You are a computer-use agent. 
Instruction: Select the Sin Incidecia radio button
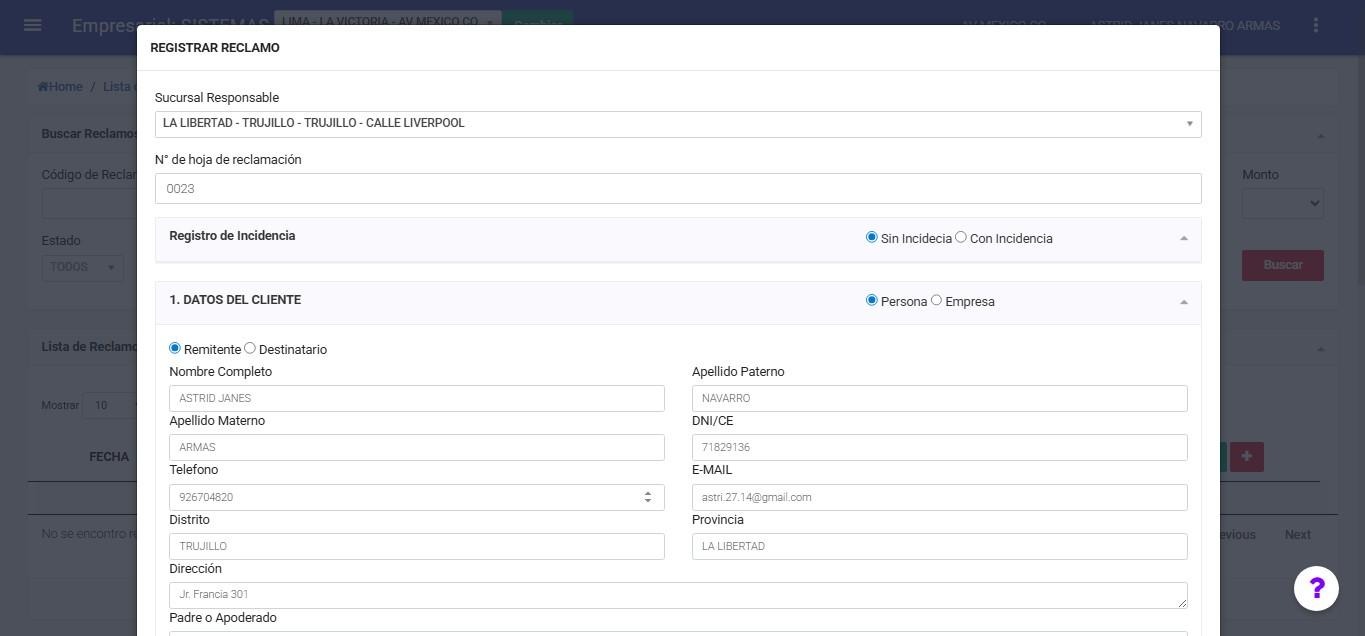[x=872, y=238]
